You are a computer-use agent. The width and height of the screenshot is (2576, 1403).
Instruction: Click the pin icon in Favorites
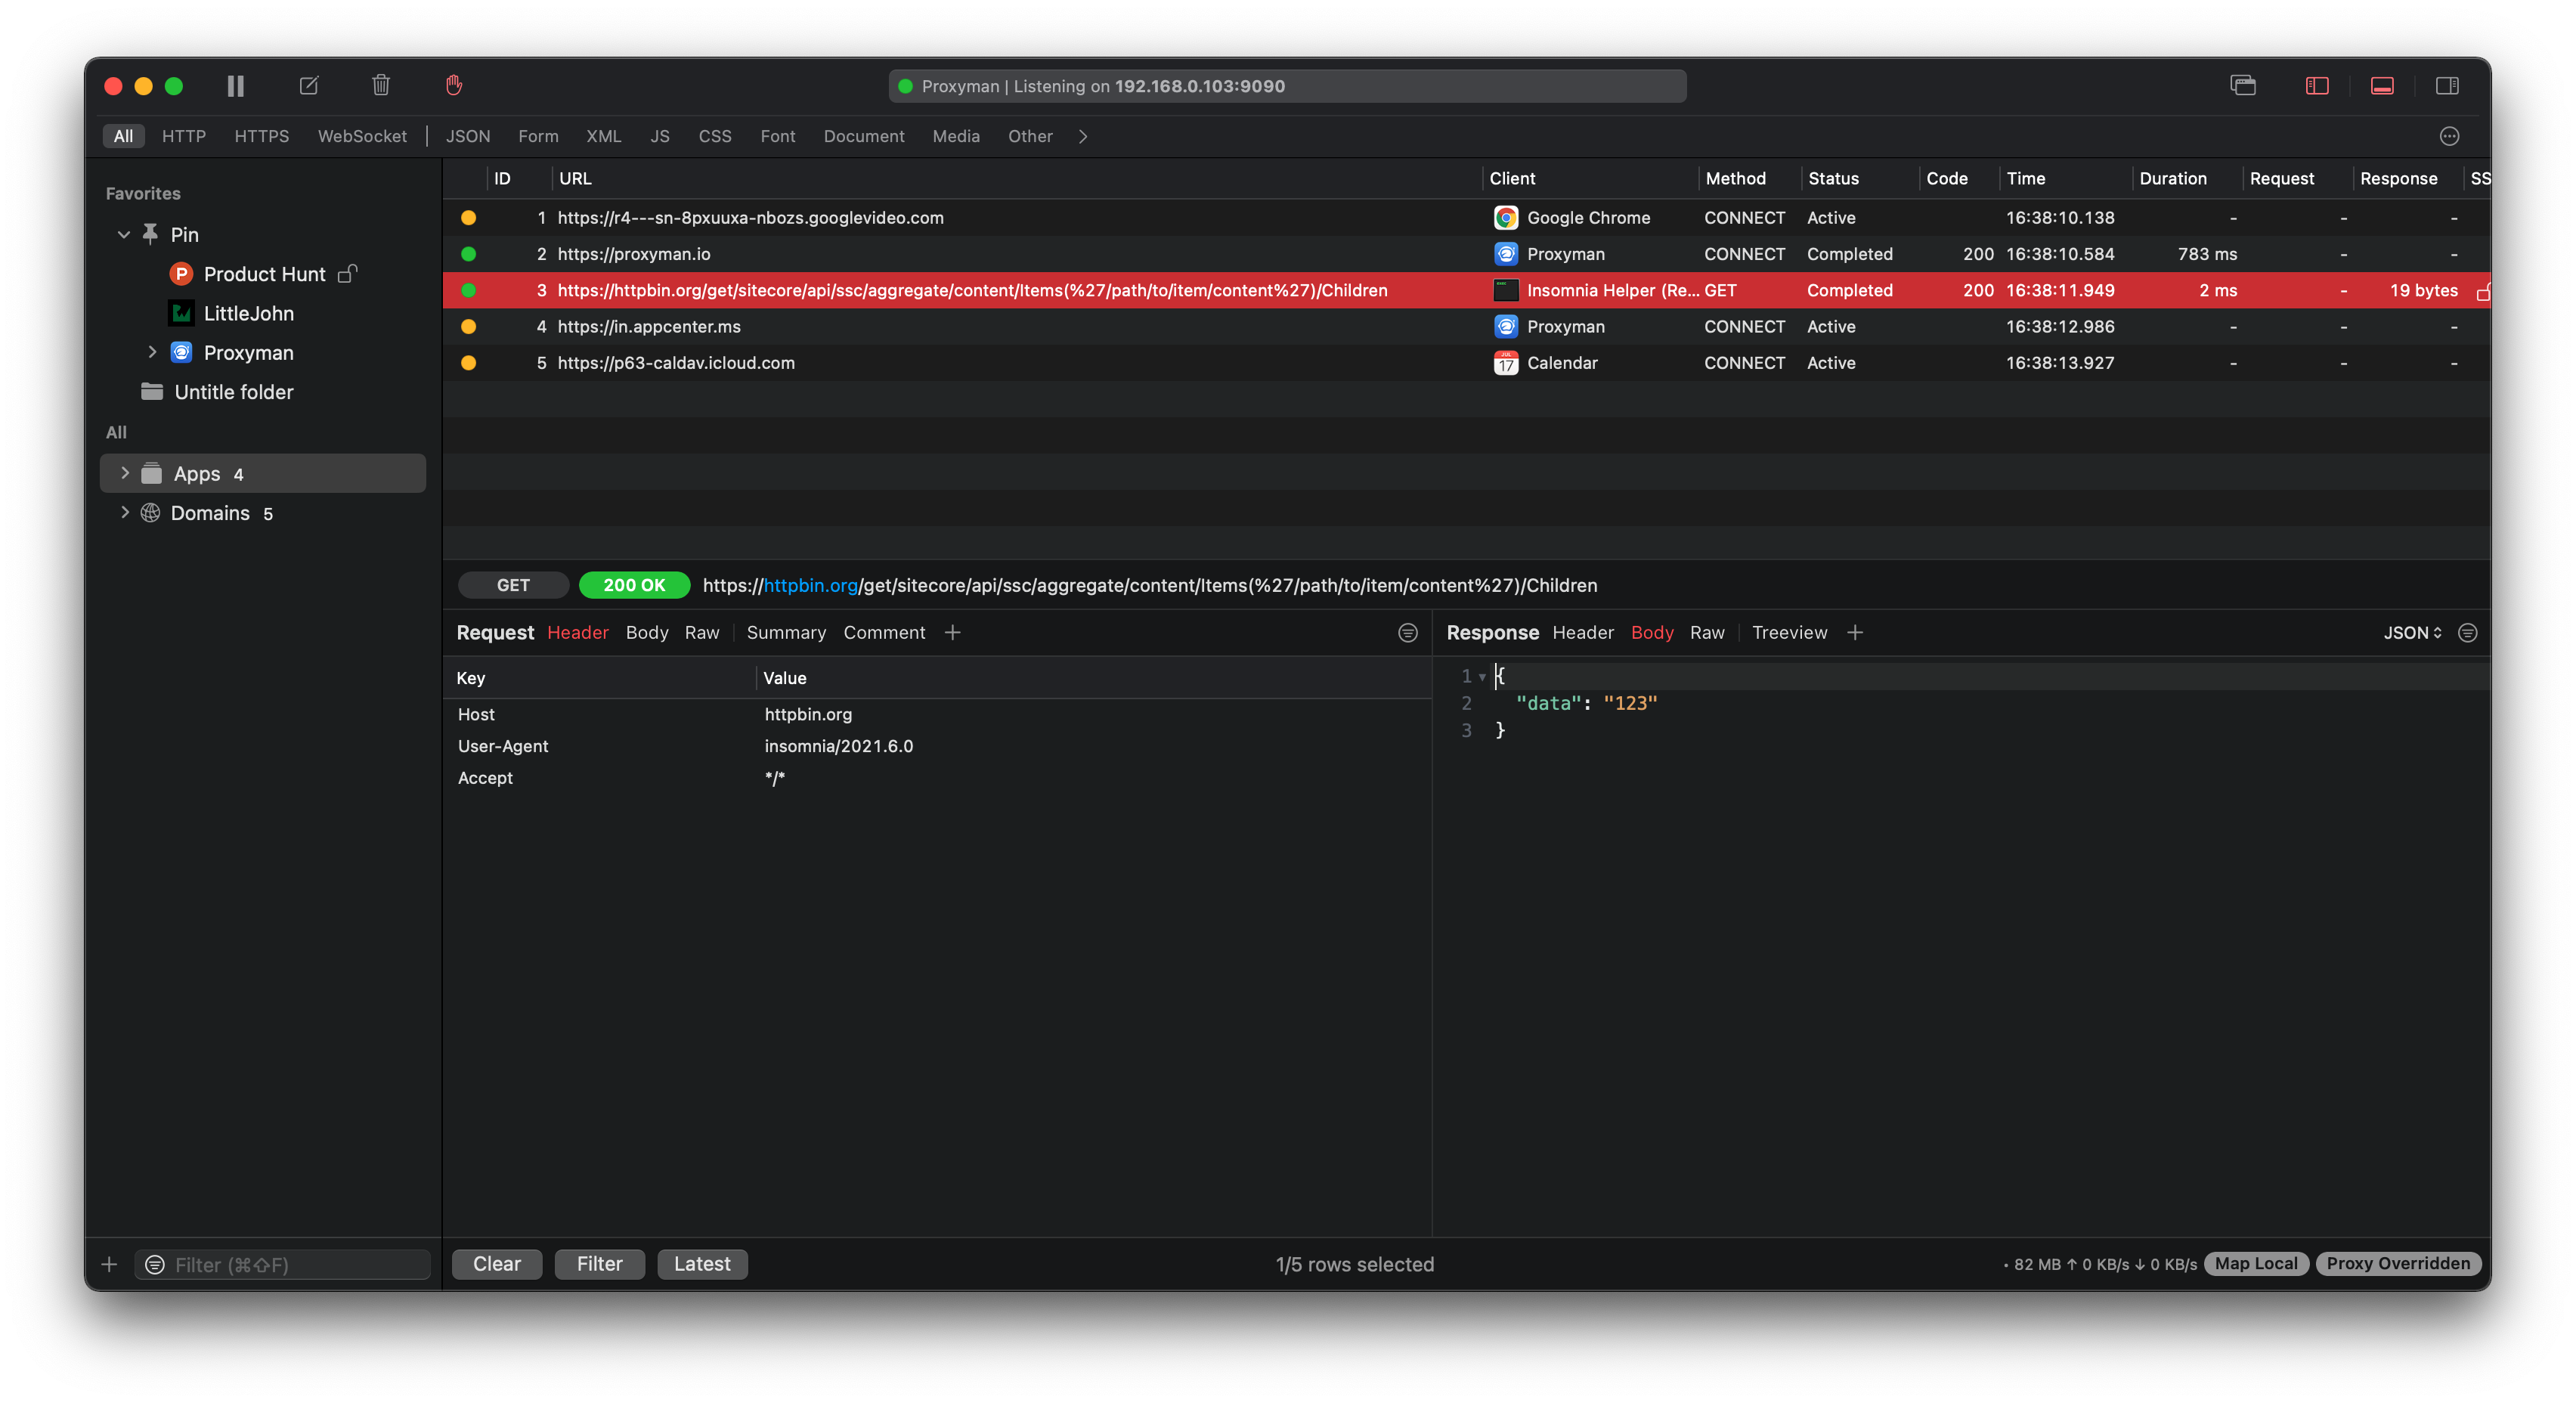click(x=150, y=234)
